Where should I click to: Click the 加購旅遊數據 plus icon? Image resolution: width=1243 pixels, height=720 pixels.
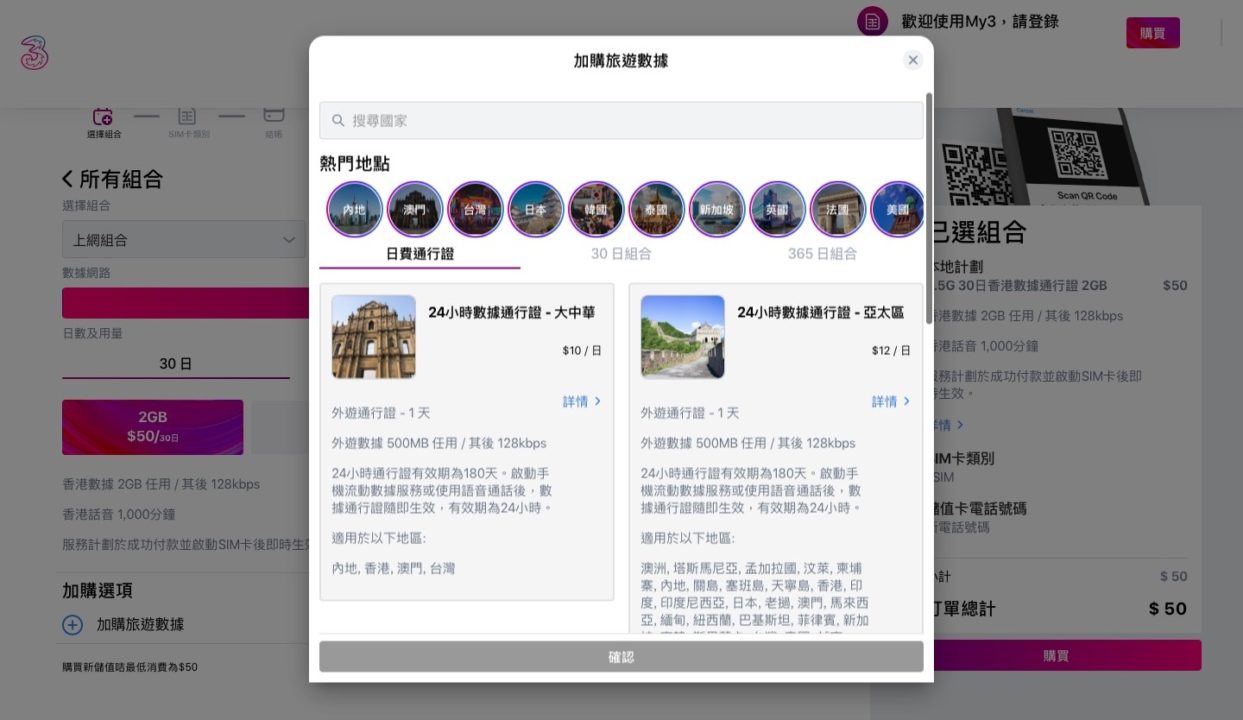click(x=71, y=624)
